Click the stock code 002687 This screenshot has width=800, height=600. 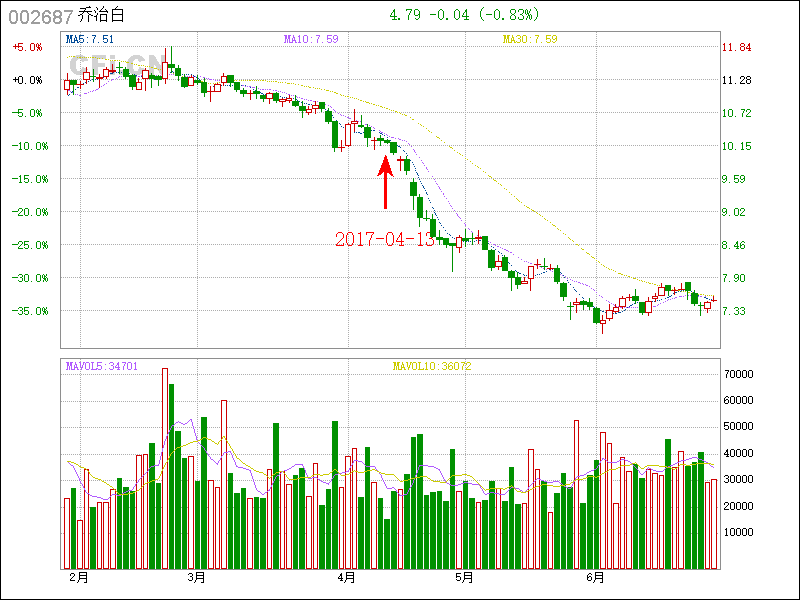35,16
